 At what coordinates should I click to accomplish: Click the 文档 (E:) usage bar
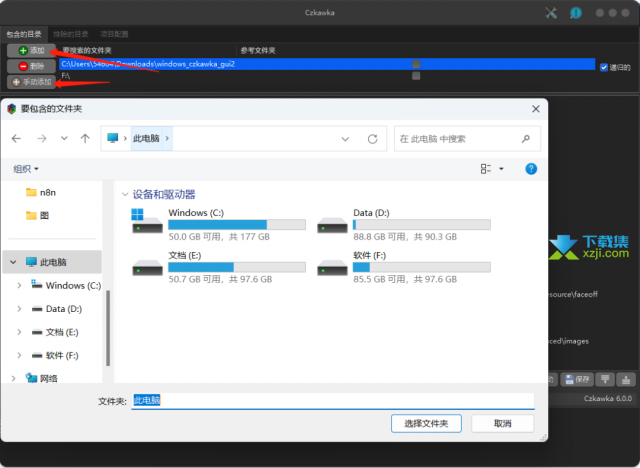(237, 267)
